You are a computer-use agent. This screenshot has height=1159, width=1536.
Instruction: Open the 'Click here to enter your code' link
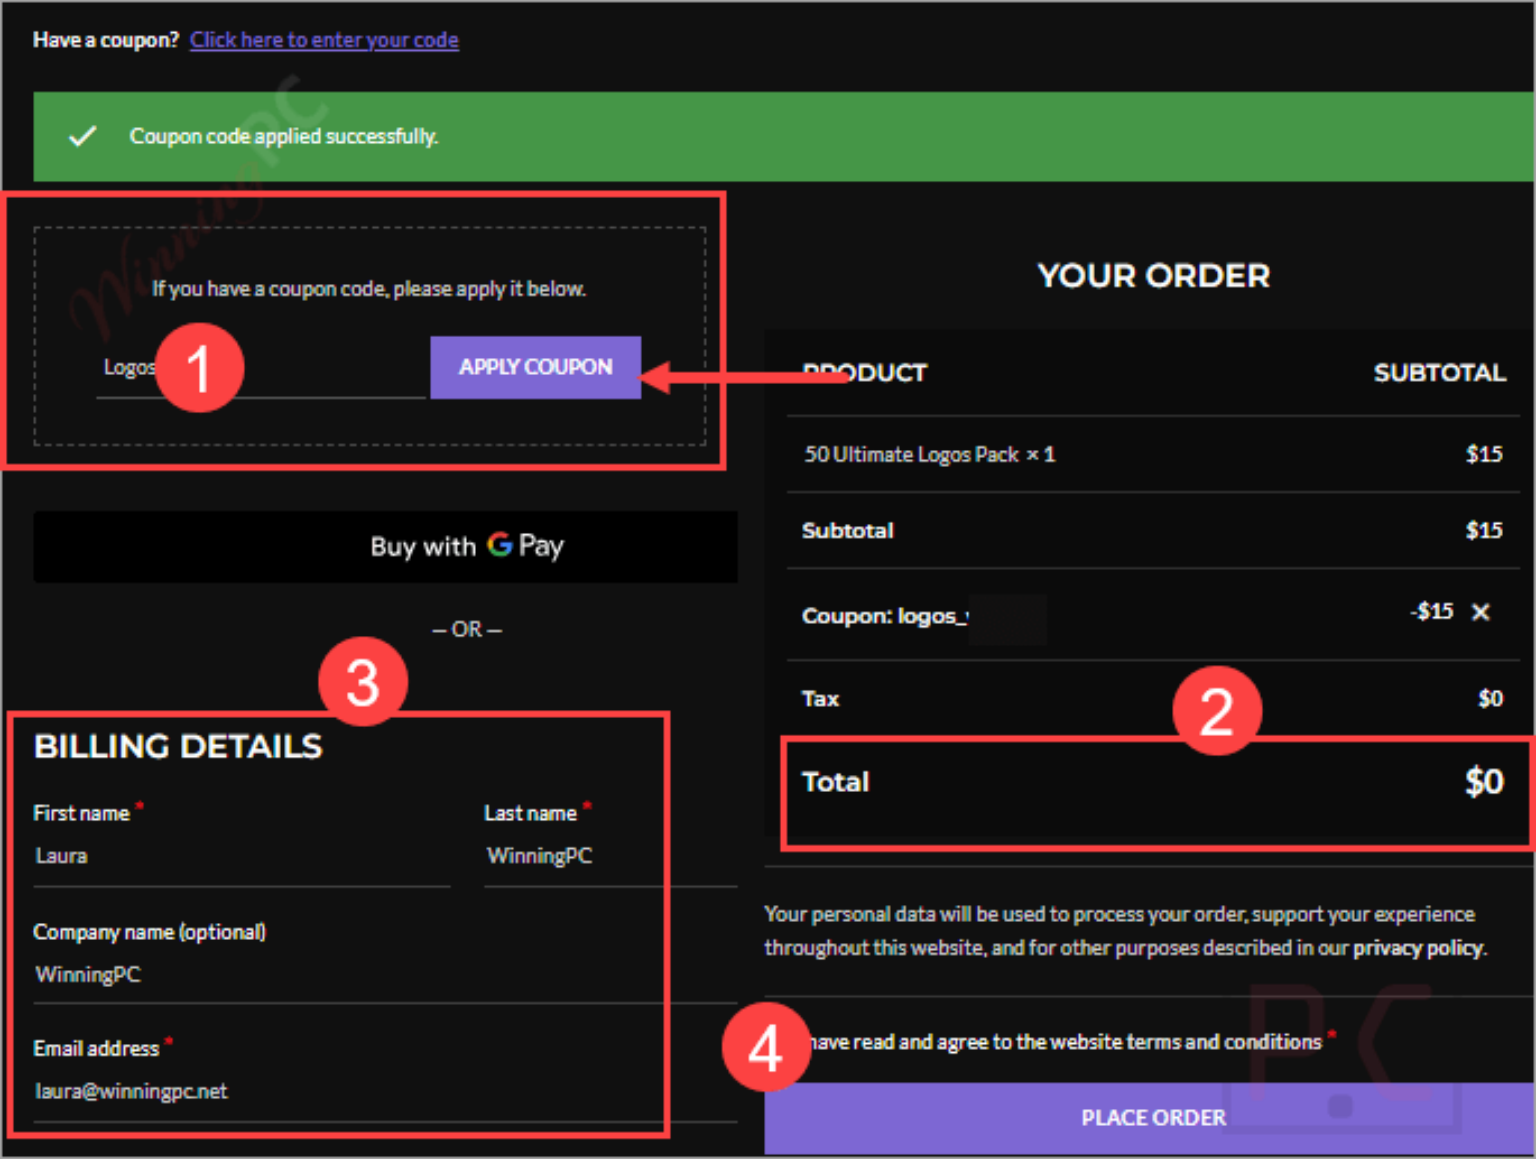[x=324, y=40]
